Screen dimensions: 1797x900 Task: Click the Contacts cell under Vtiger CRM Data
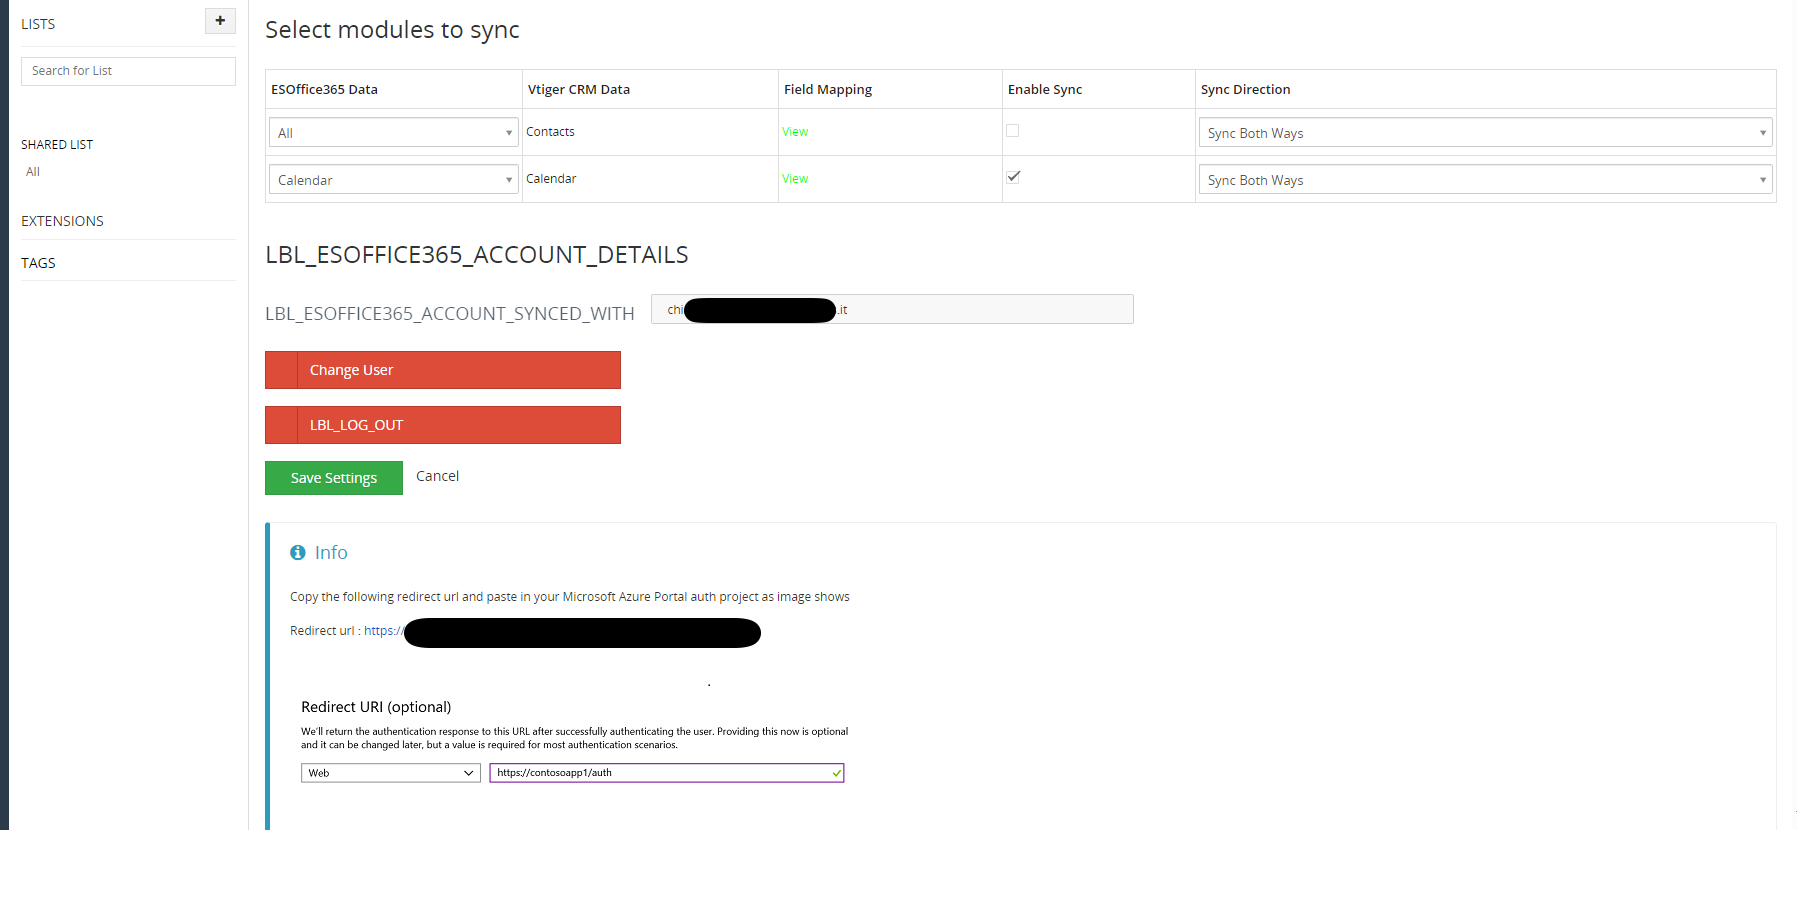550,132
